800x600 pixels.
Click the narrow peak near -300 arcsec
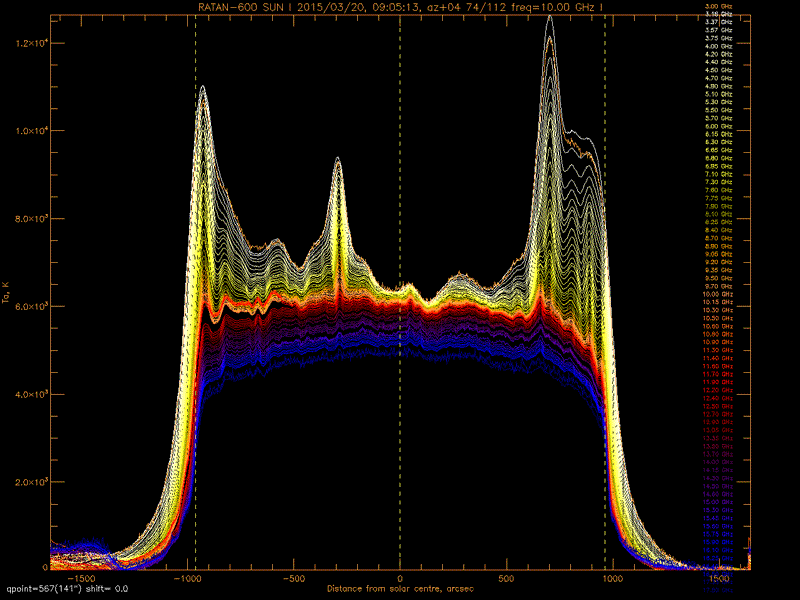click(x=338, y=159)
